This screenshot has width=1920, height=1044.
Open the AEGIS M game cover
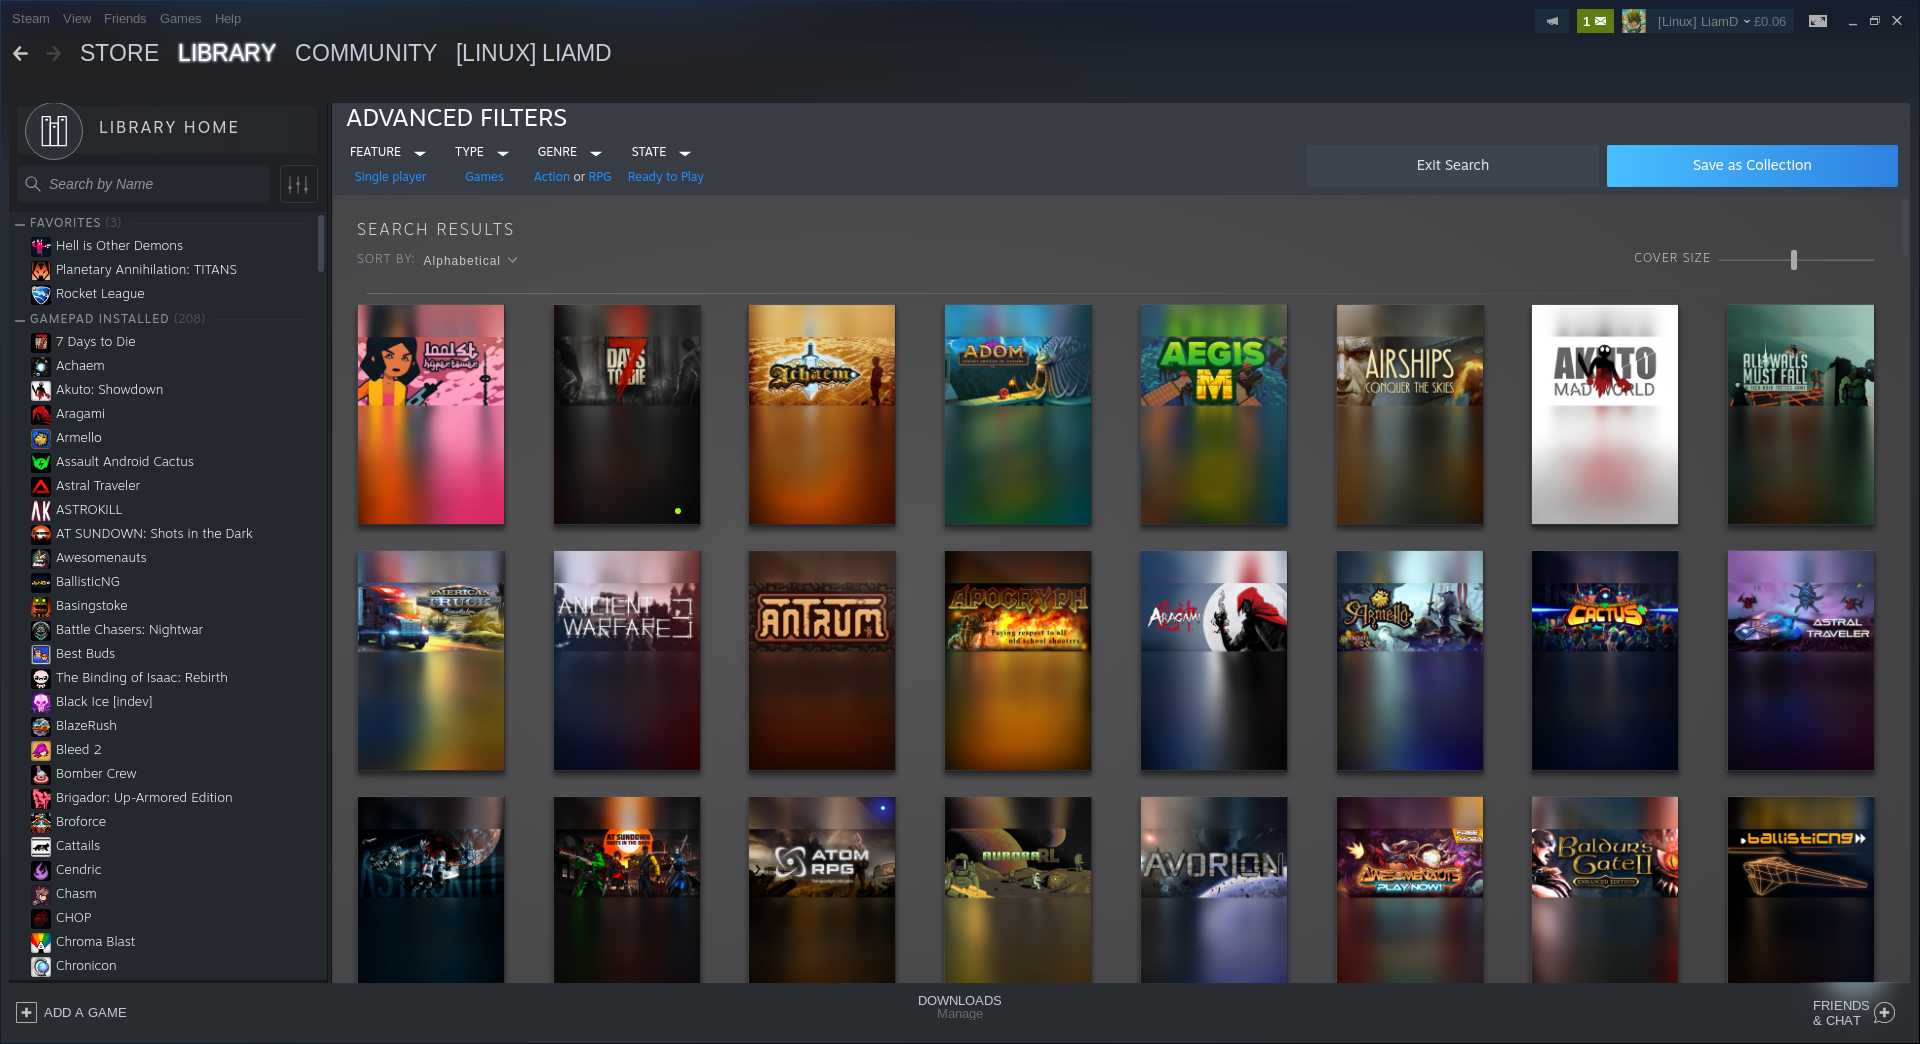pos(1214,414)
